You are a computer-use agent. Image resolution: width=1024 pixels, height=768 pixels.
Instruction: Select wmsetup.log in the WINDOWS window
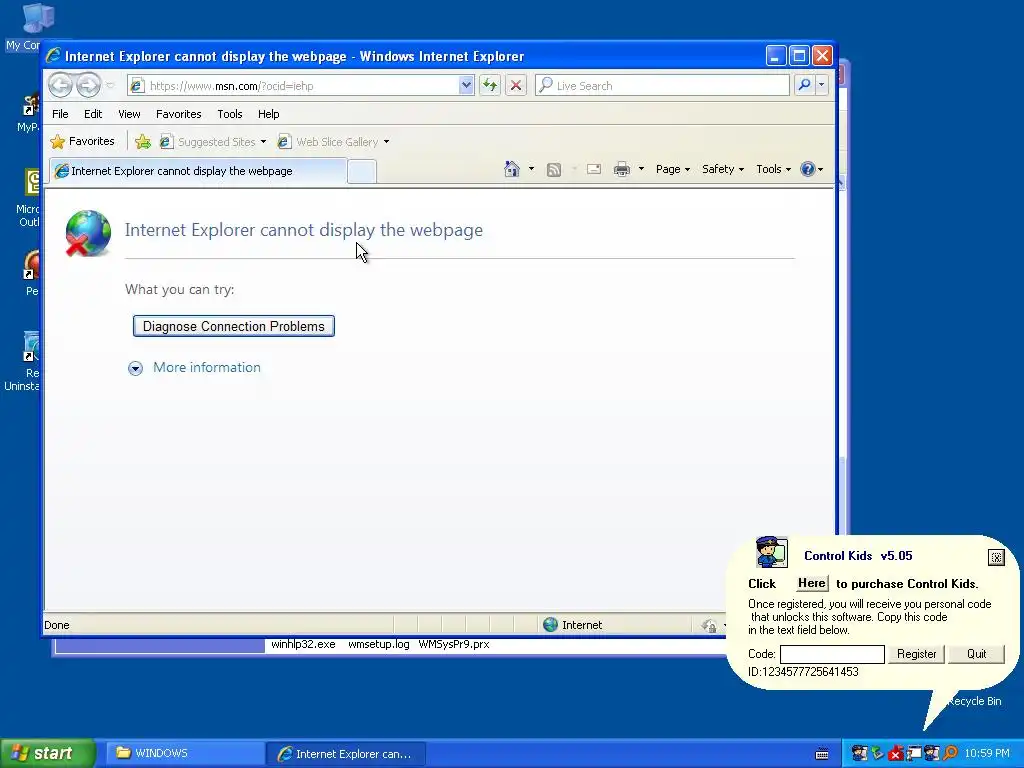379,644
